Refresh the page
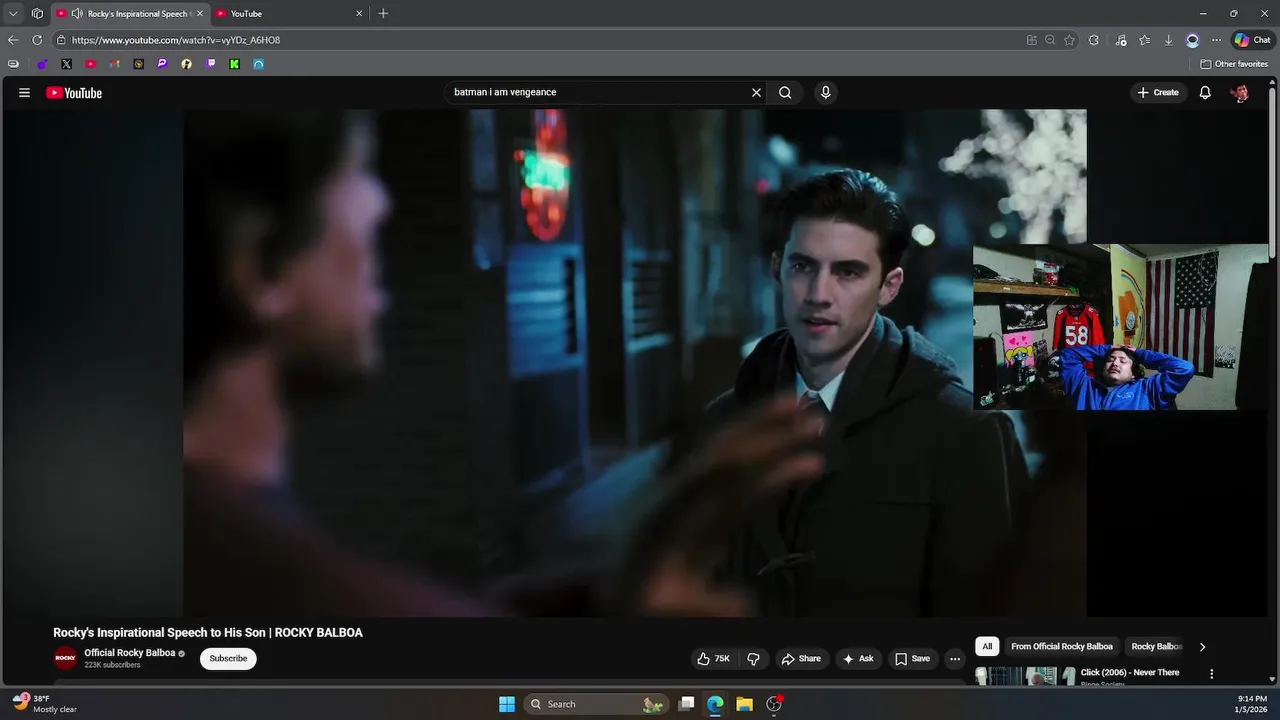This screenshot has height=720, width=1280. coord(37,40)
